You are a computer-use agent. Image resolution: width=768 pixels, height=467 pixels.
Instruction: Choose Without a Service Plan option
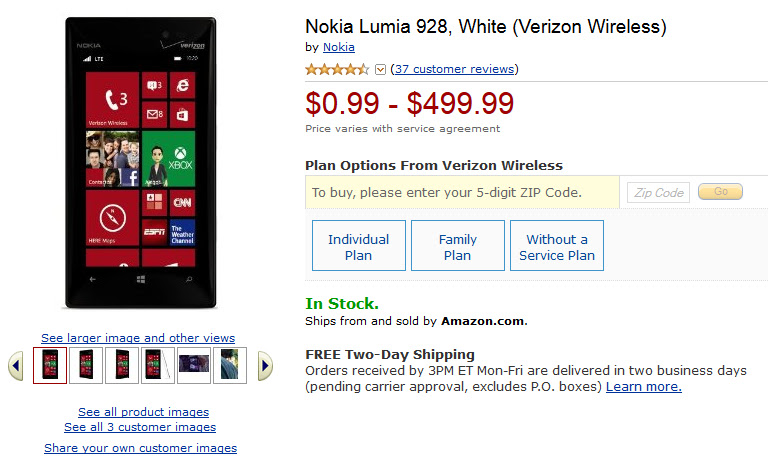[x=557, y=246]
